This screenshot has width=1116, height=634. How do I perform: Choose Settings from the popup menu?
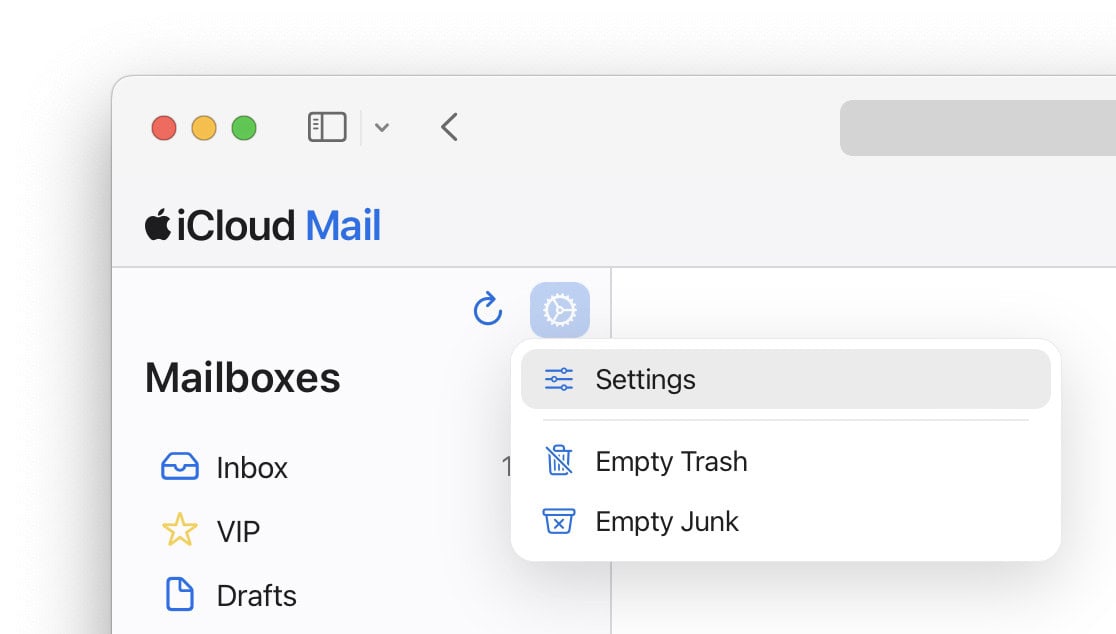point(786,379)
